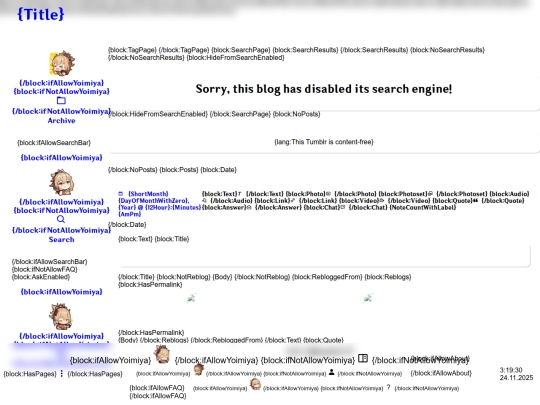Click the photo post icon after {block:Photo}

[328, 194]
